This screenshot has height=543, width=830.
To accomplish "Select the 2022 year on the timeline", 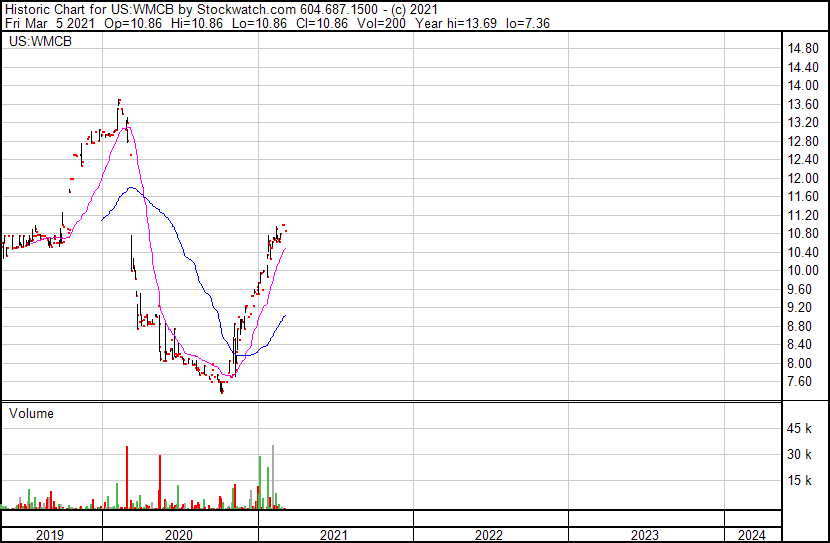I will coord(489,535).
